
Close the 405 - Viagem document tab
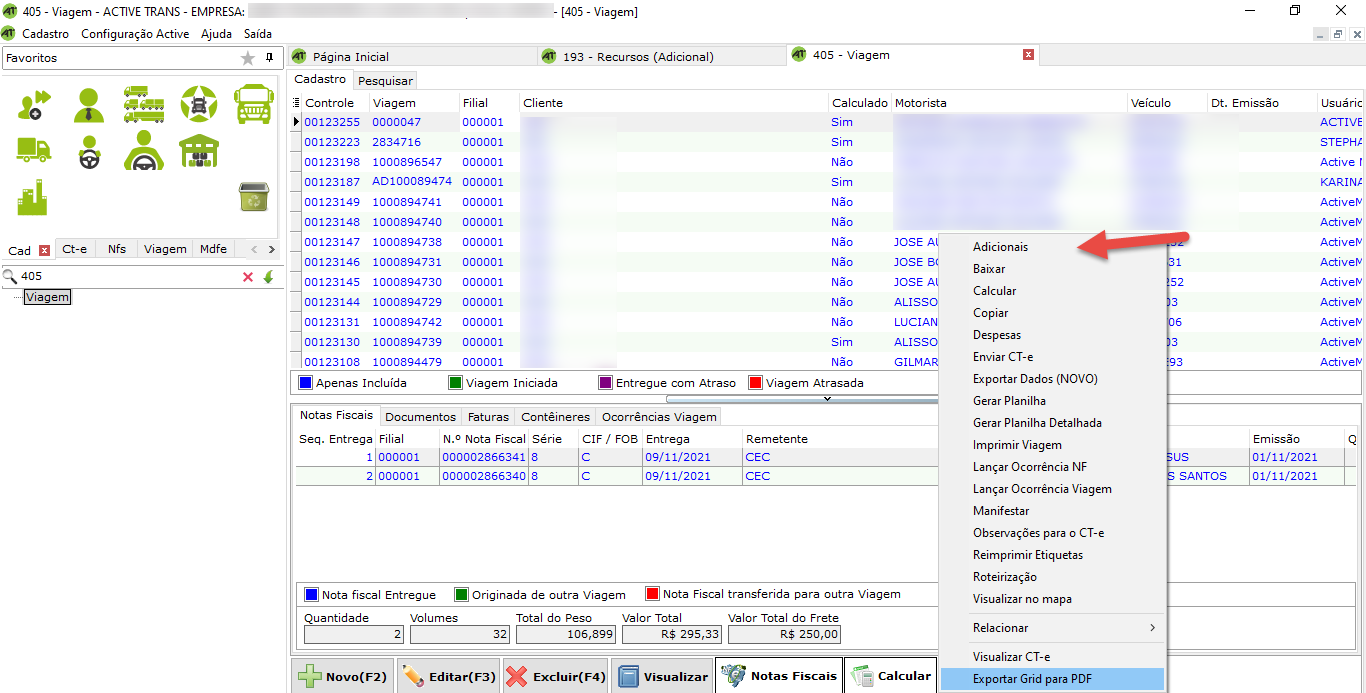[x=1028, y=55]
